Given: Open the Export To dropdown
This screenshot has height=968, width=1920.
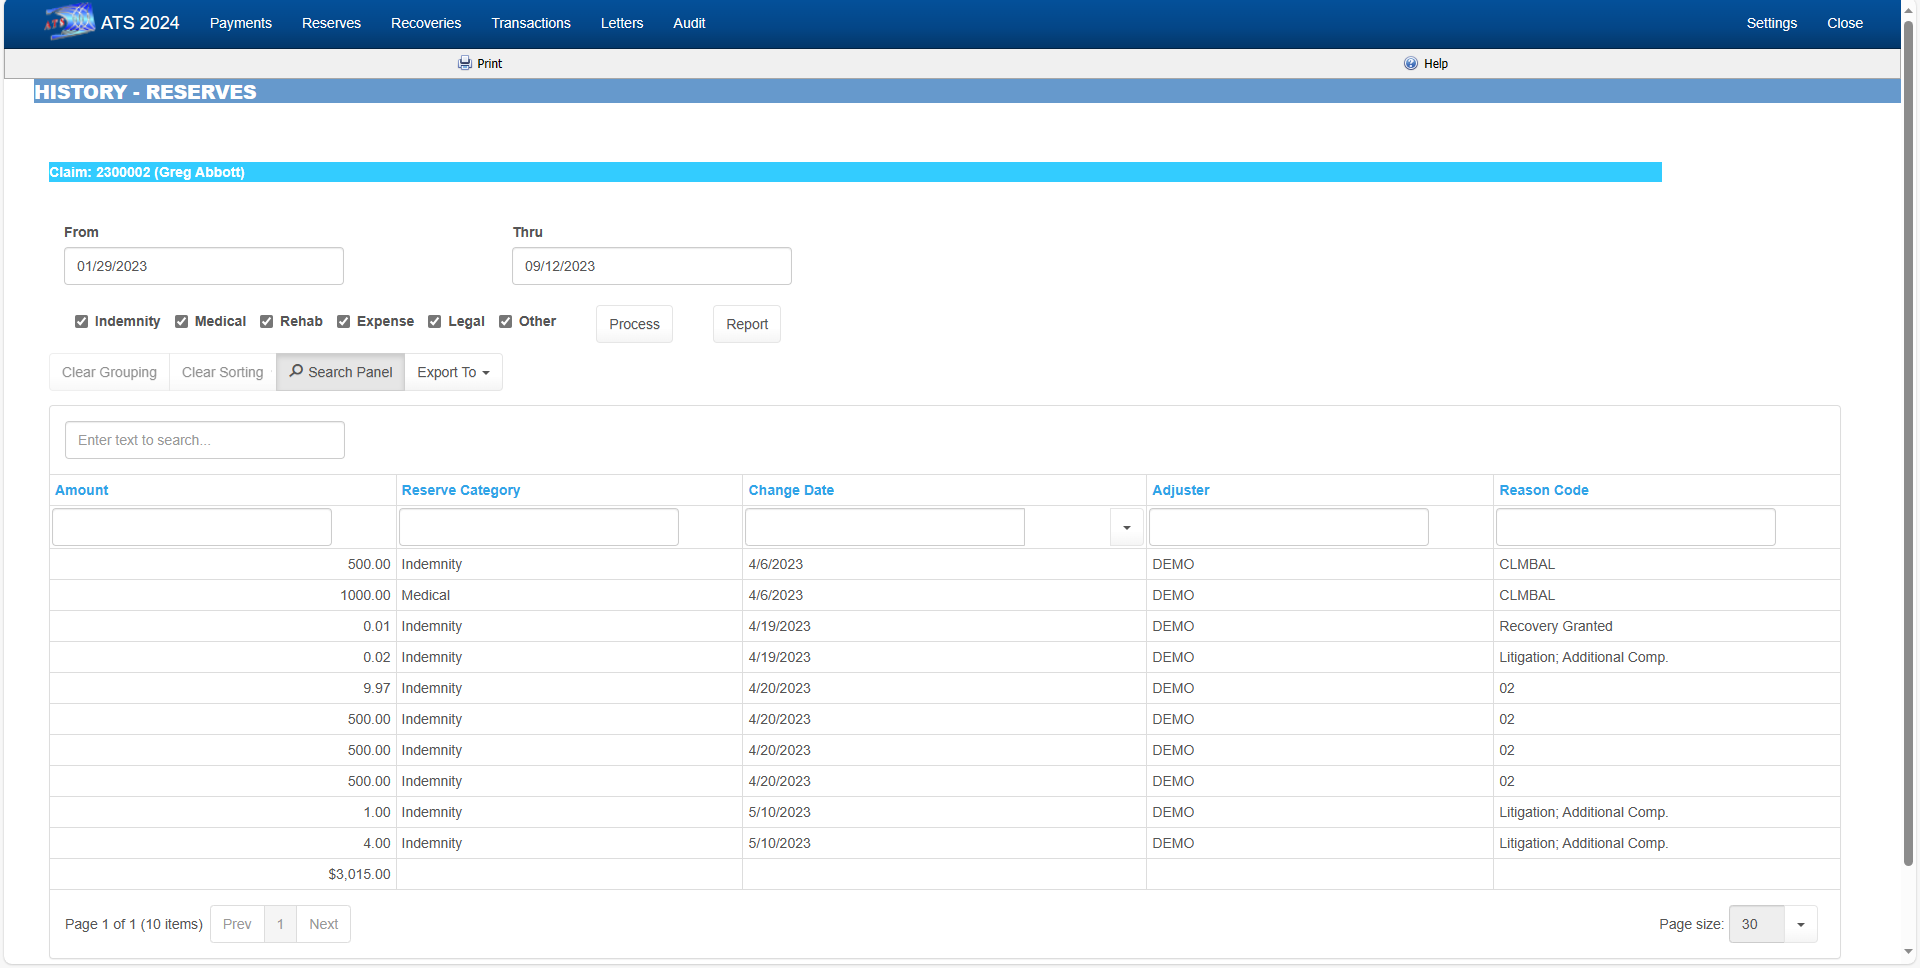Looking at the screenshot, I should click(453, 372).
